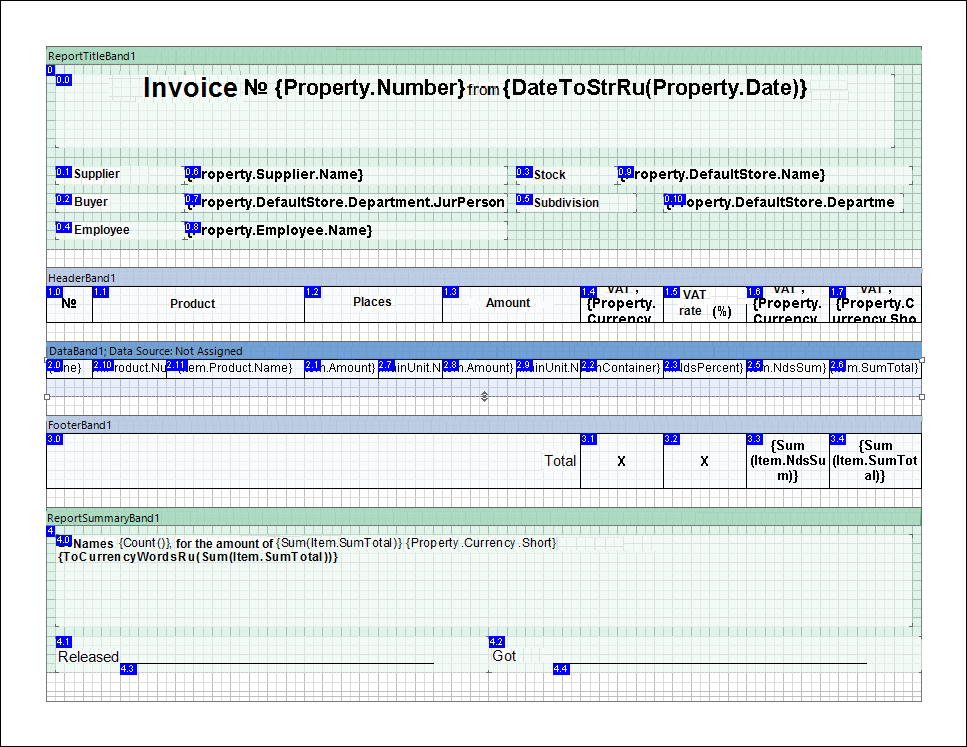The height and width of the screenshot is (747, 967).
Task: Select the ReportTitleBand1 header bar
Action: [x=484, y=56]
